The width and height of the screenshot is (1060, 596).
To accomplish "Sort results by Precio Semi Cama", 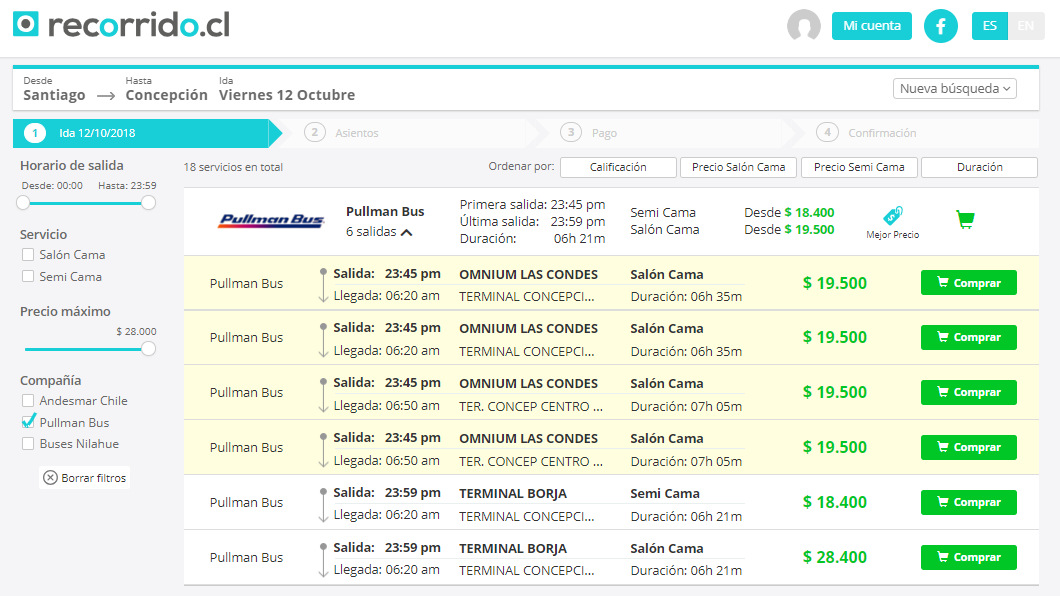I will (x=859, y=167).
